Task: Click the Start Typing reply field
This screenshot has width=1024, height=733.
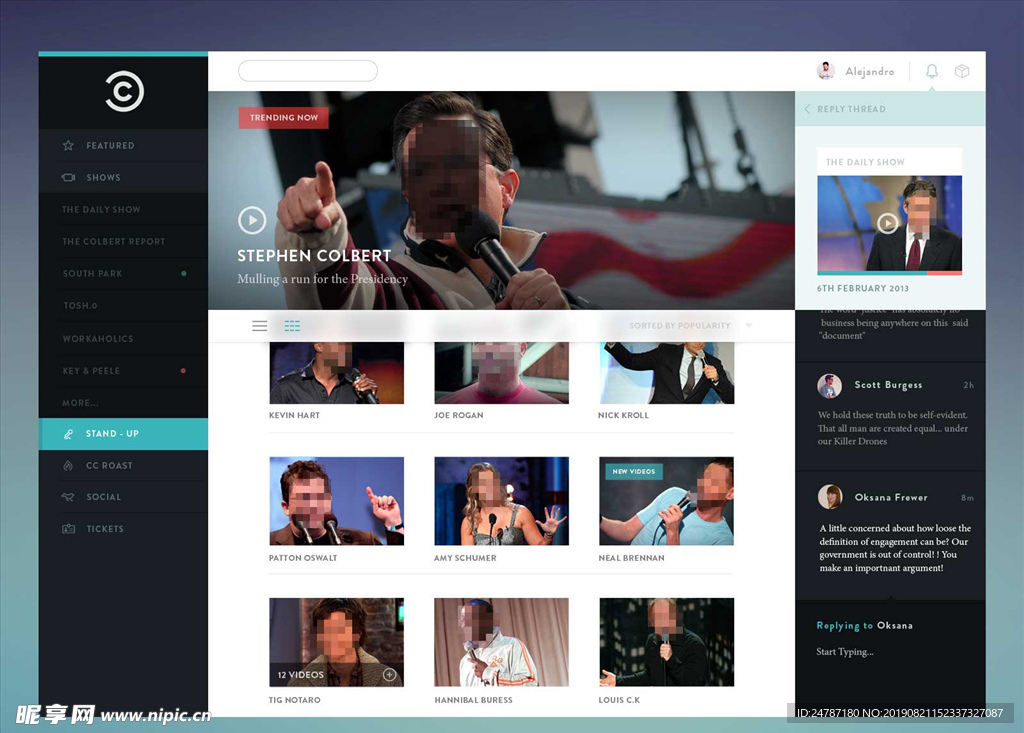Action: click(844, 651)
